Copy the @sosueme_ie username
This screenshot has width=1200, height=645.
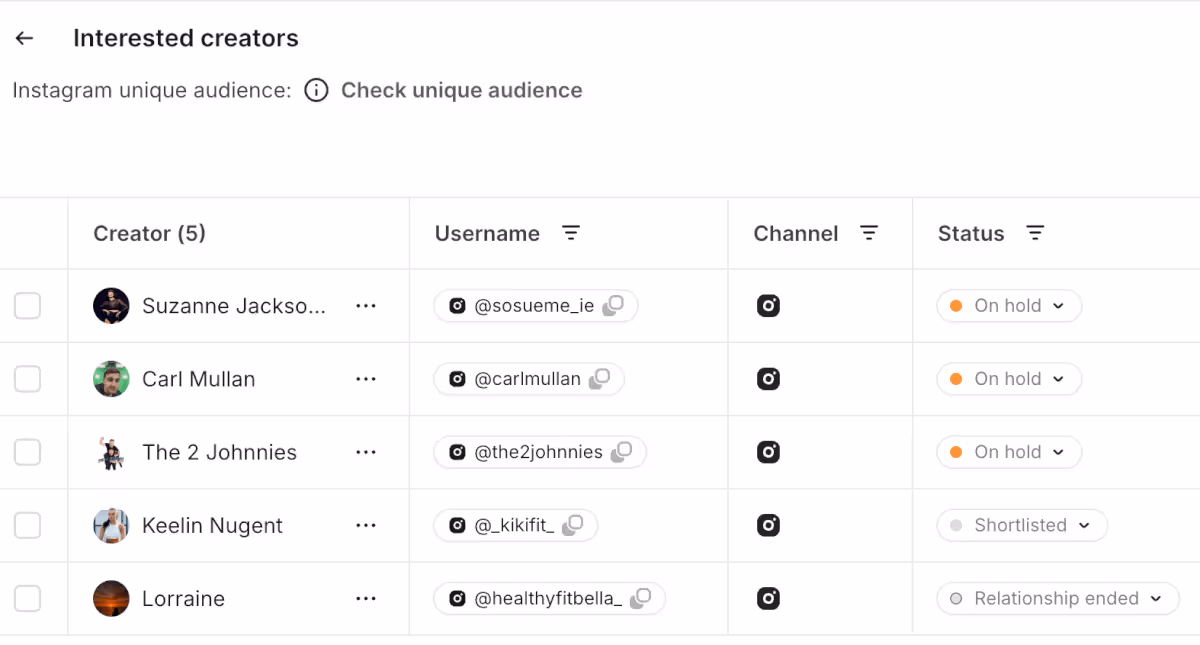click(x=613, y=306)
